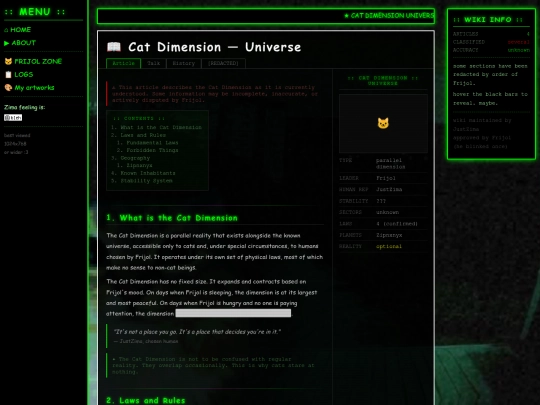Click the scrolling CAT DIMENSION UNIVERSE banner text
Image resolution: width=540 pixels, height=405 pixels.
coord(389,15)
